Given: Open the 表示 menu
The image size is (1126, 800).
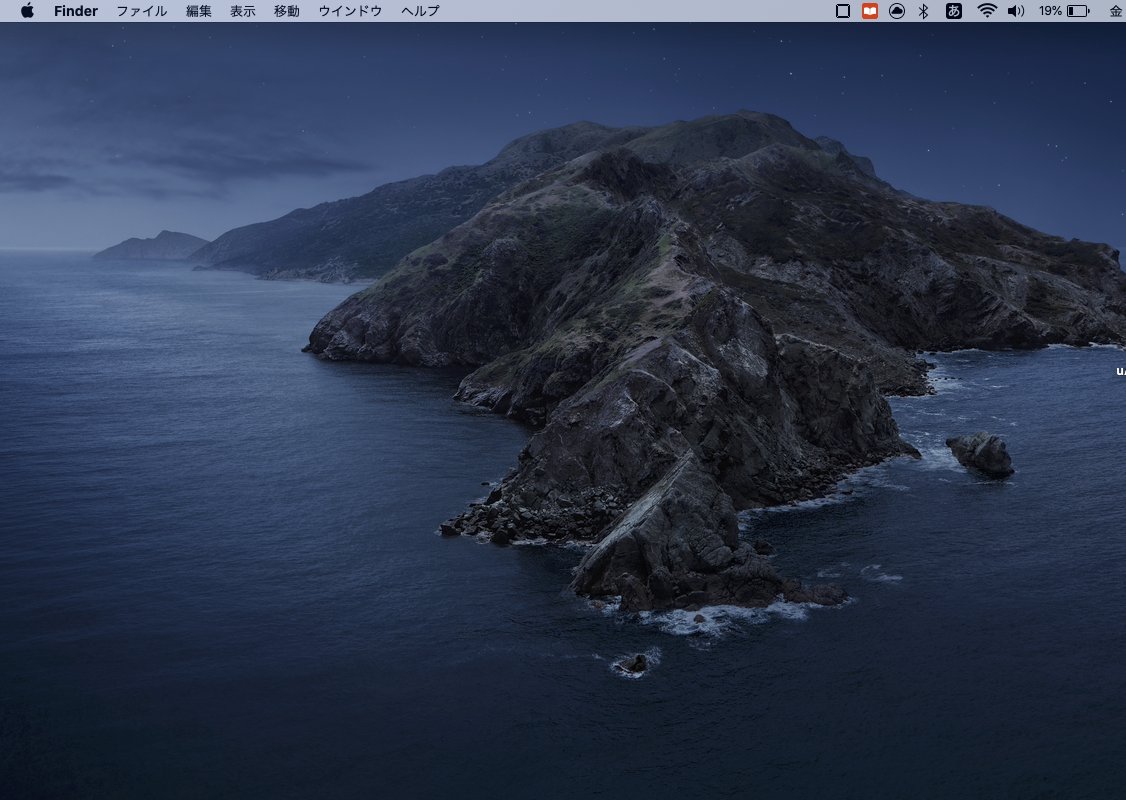Looking at the screenshot, I should (x=243, y=11).
